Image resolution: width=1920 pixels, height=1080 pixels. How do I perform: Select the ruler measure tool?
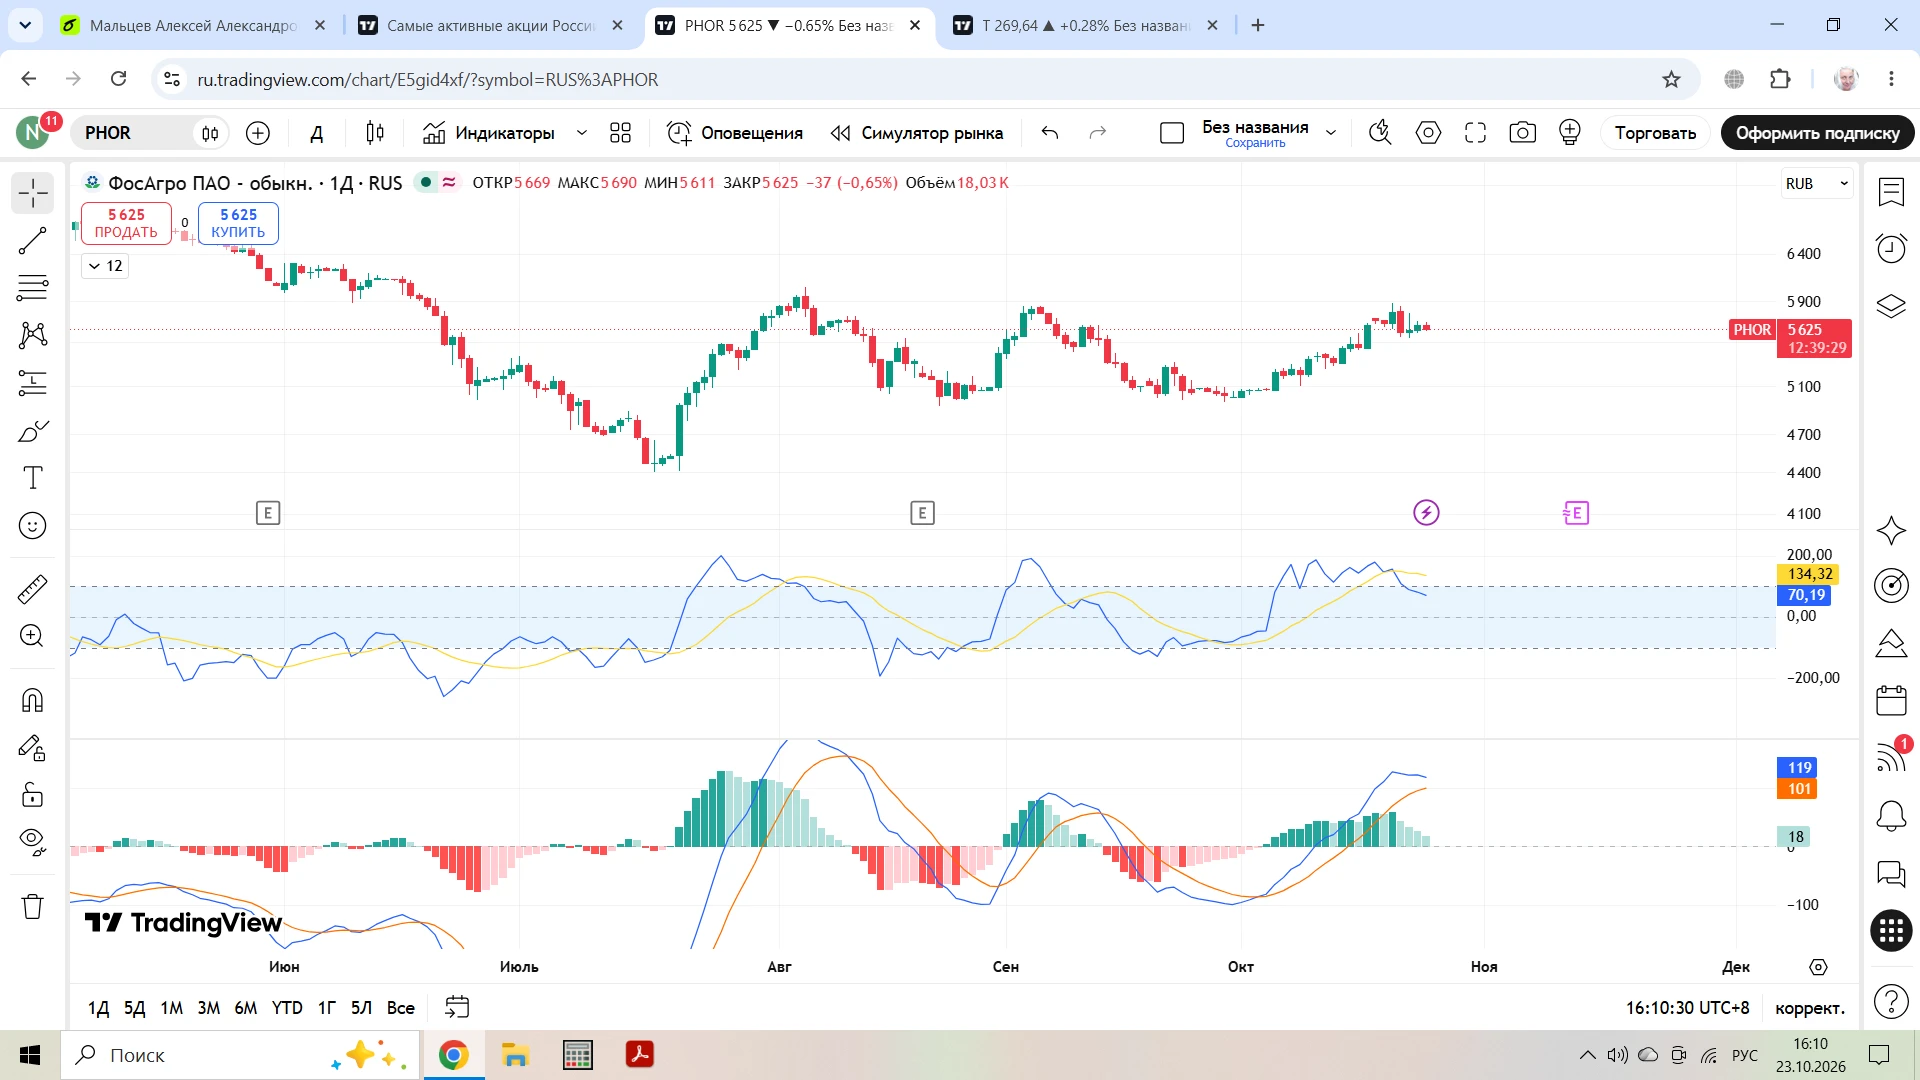click(x=33, y=589)
